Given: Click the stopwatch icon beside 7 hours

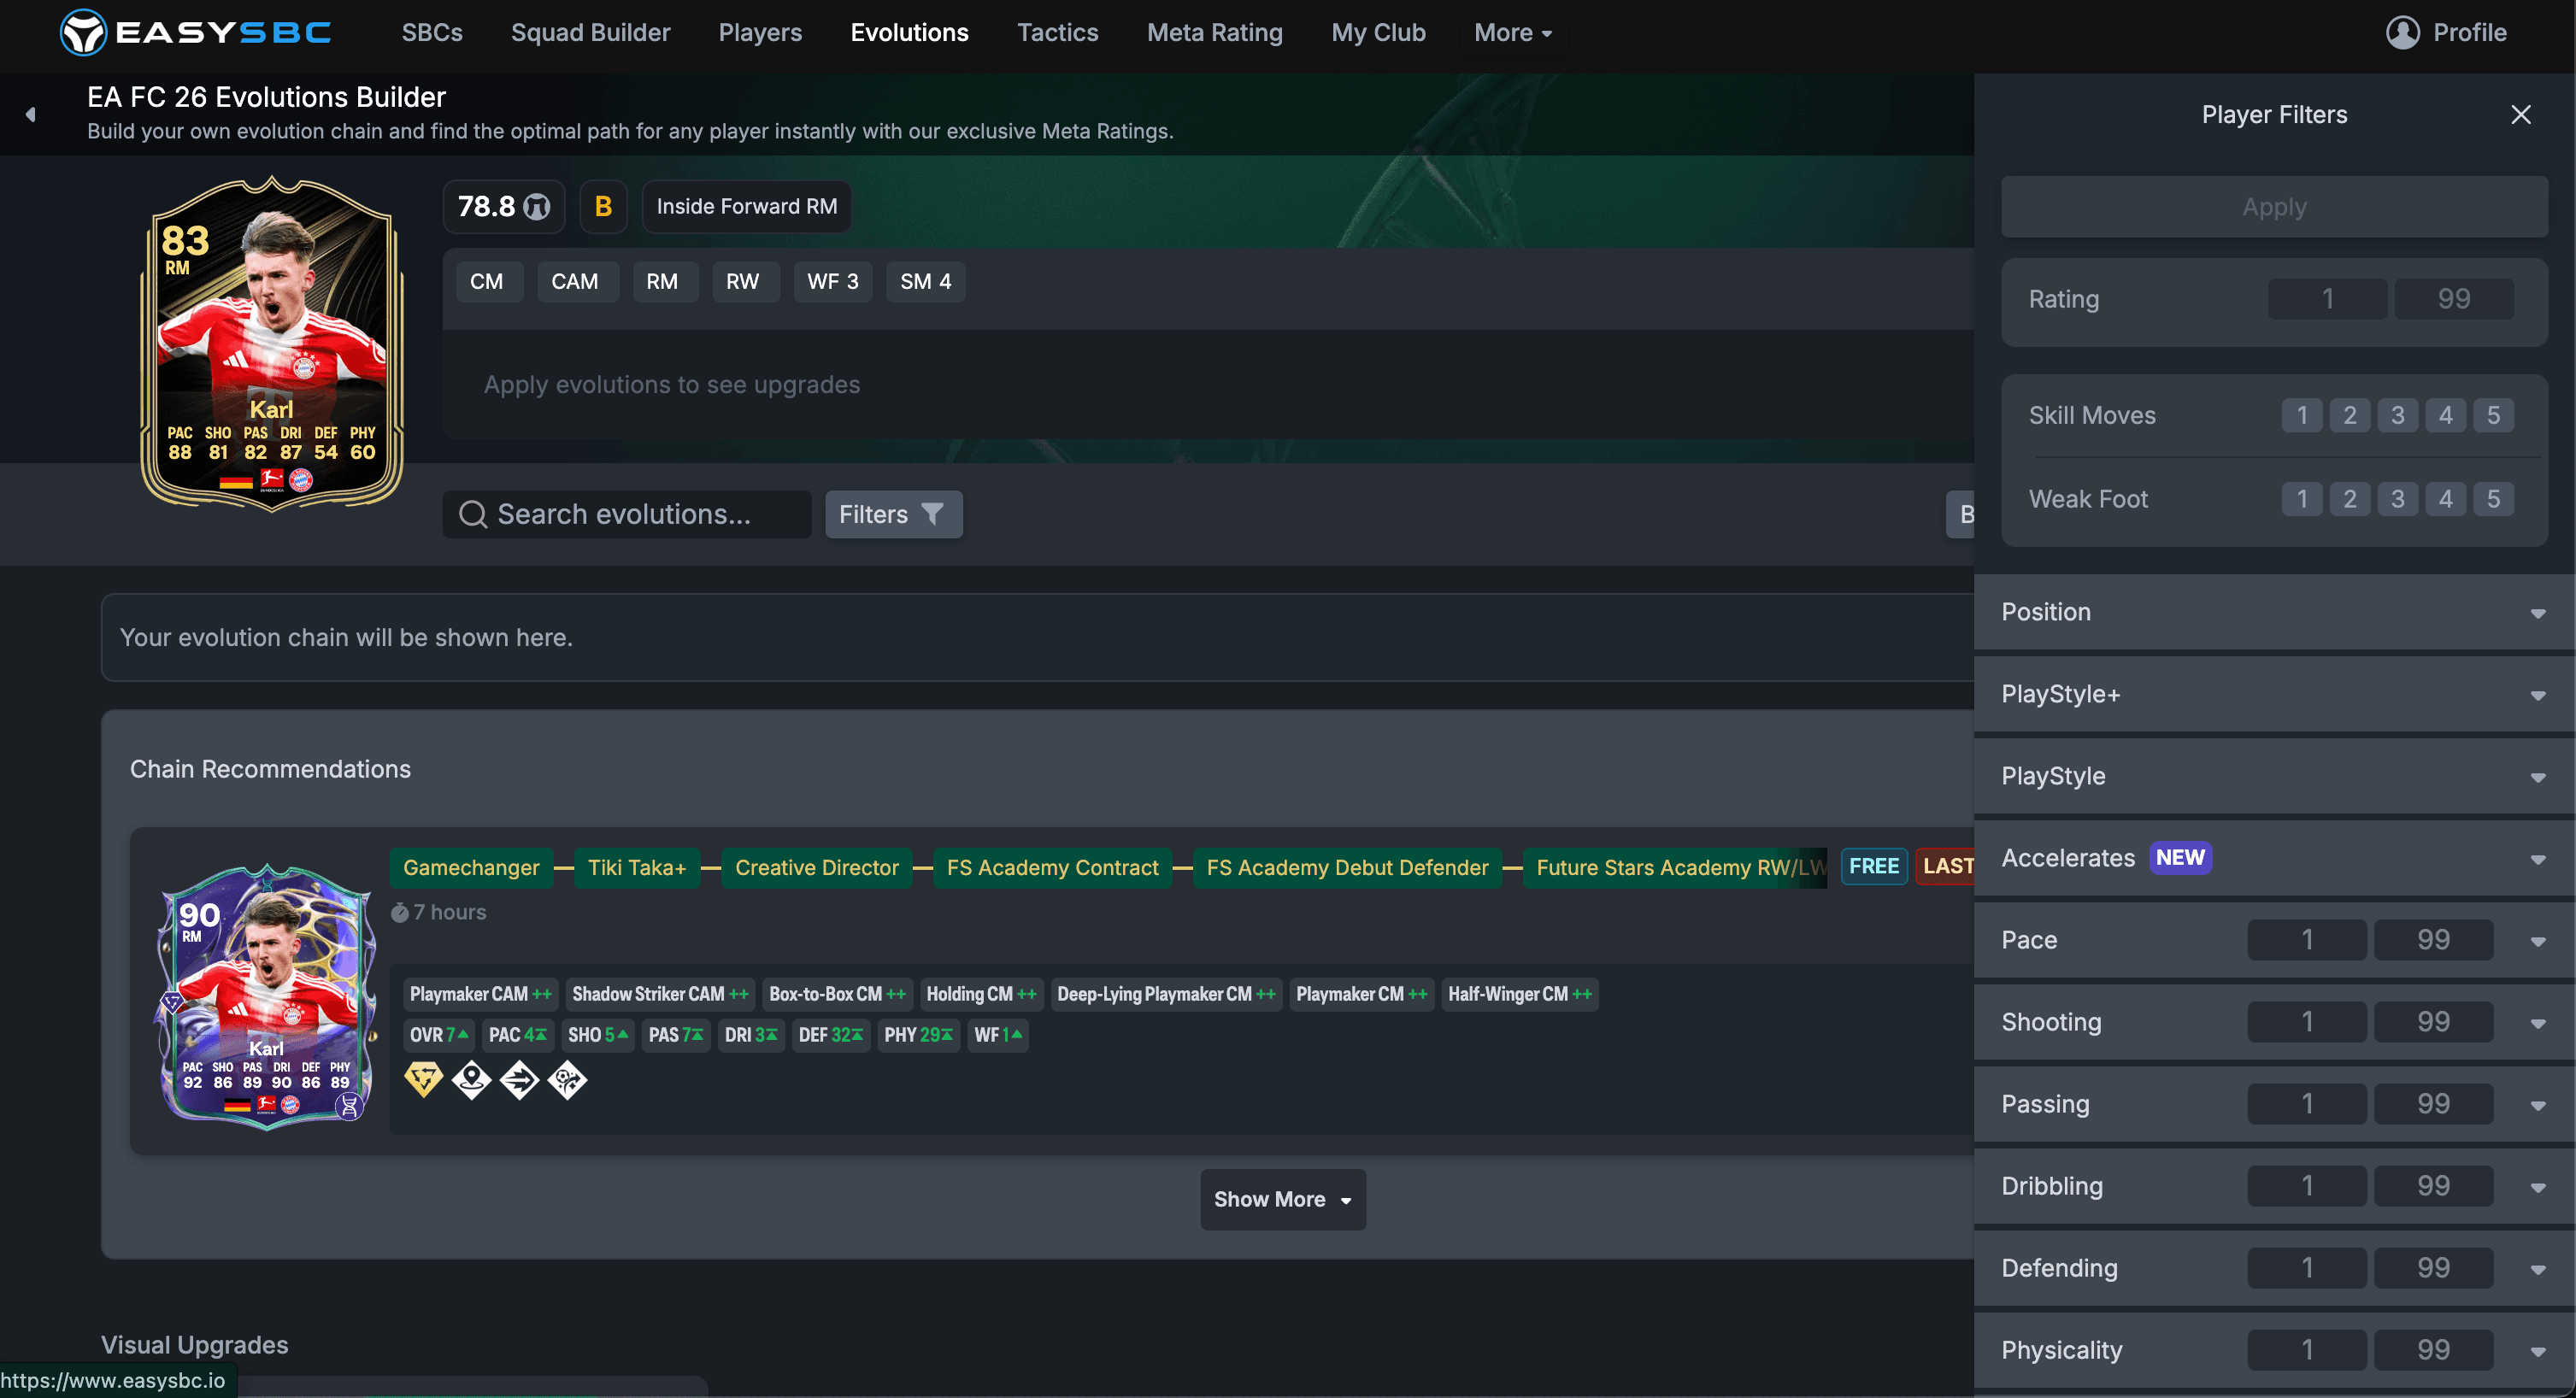Looking at the screenshot, I should pyautogui.click(x=400, y=912).
